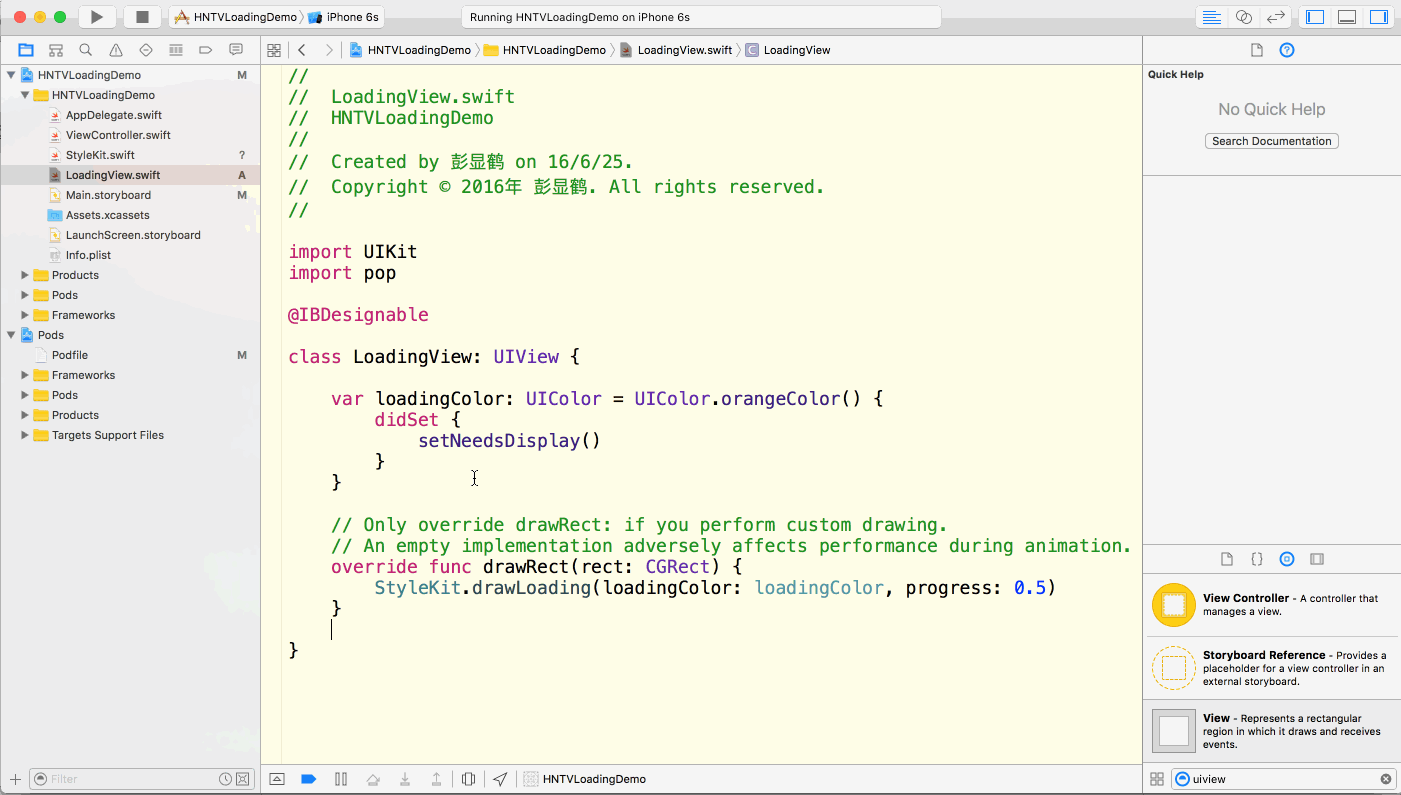The image size is (1401, 795).
Task: Switch to the Issue navigator warning icon
Action: coord(116,50)
